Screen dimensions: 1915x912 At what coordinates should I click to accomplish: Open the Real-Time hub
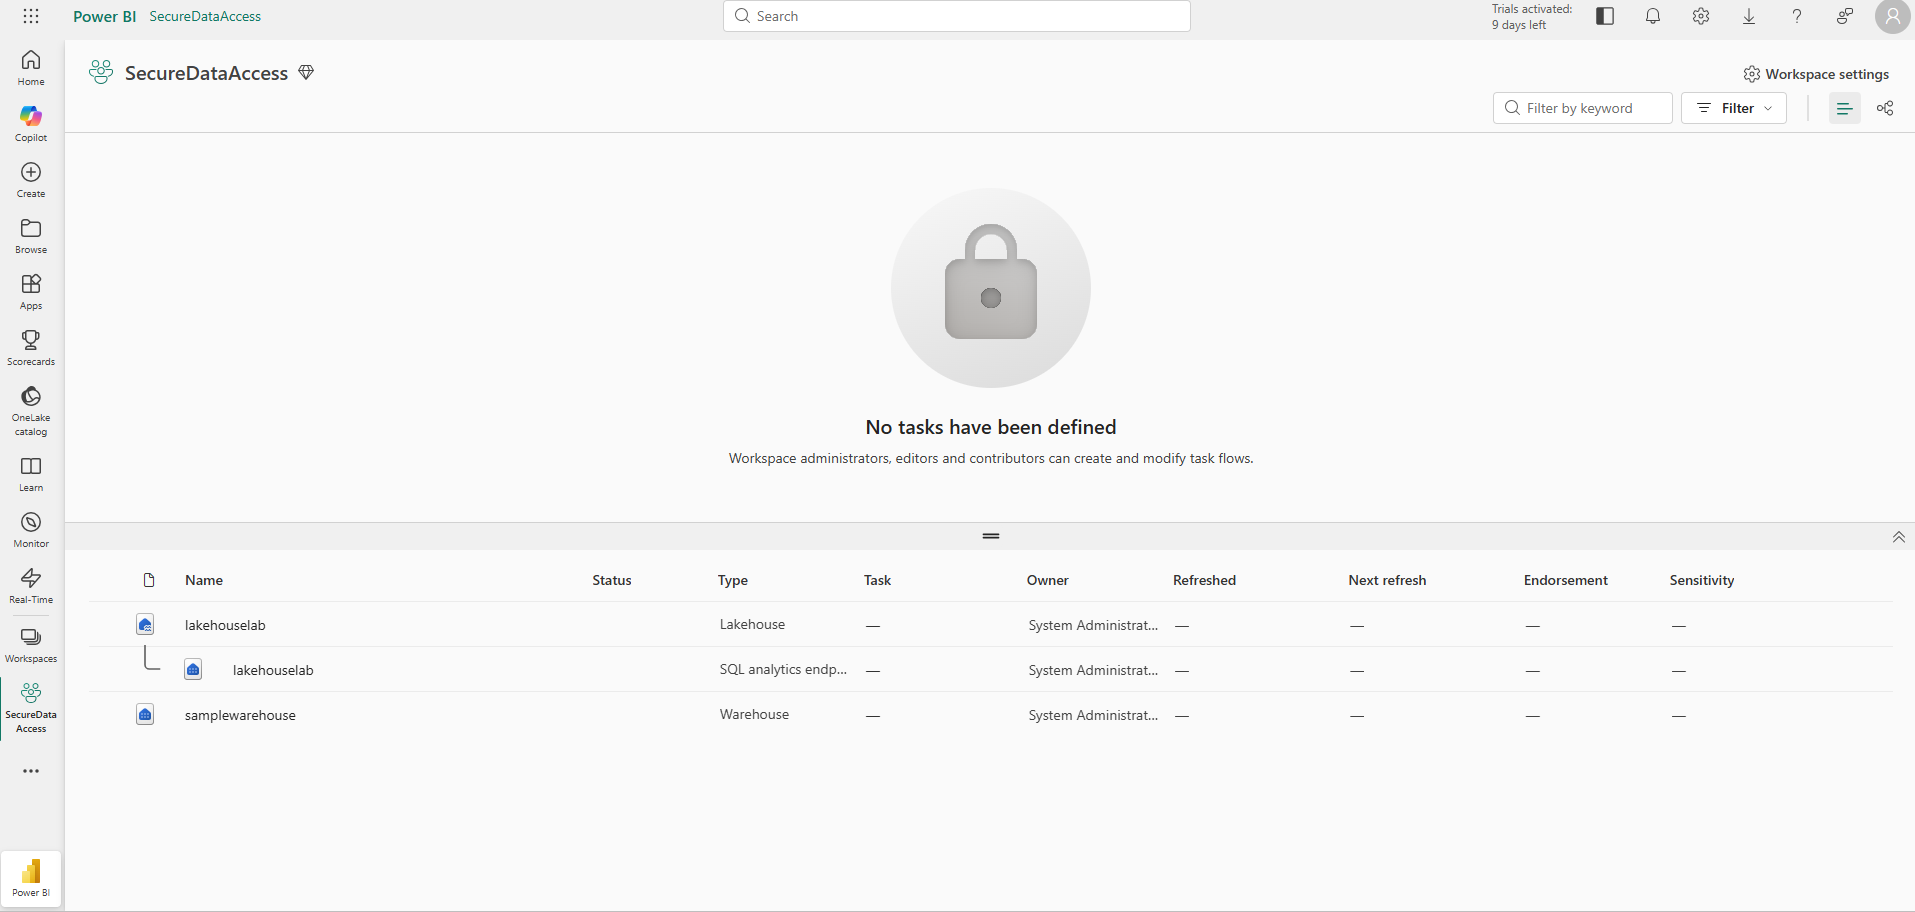coord(31,586)
